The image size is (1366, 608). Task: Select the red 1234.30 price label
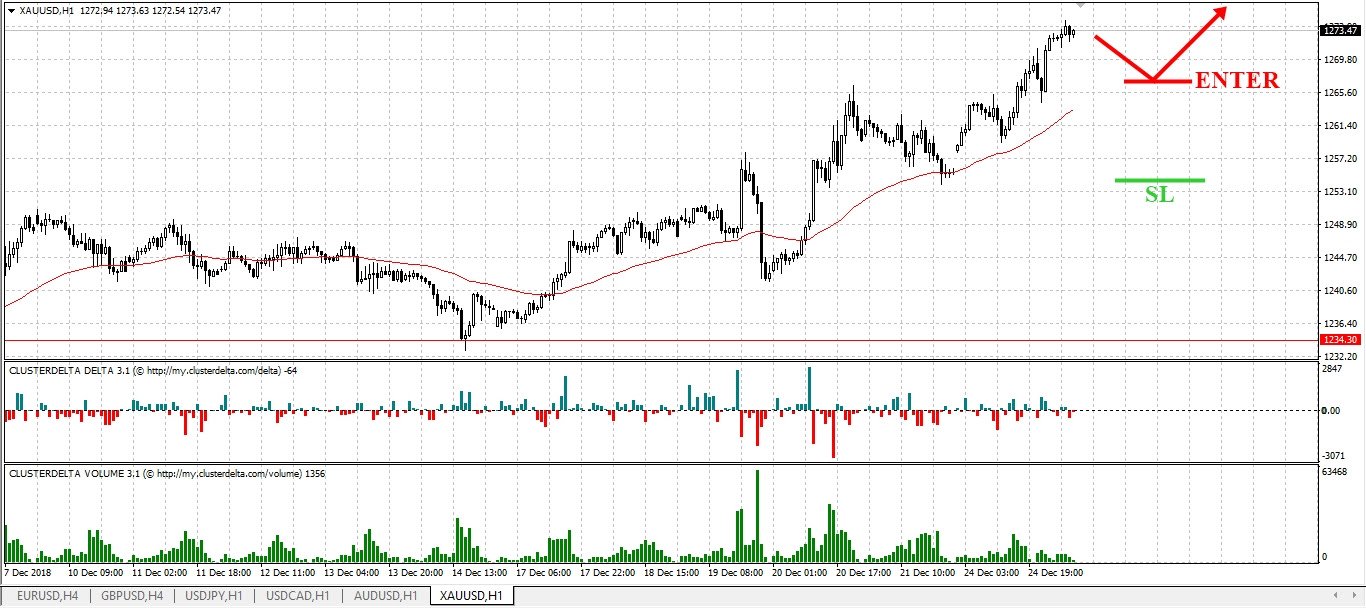coord(1342,340)
